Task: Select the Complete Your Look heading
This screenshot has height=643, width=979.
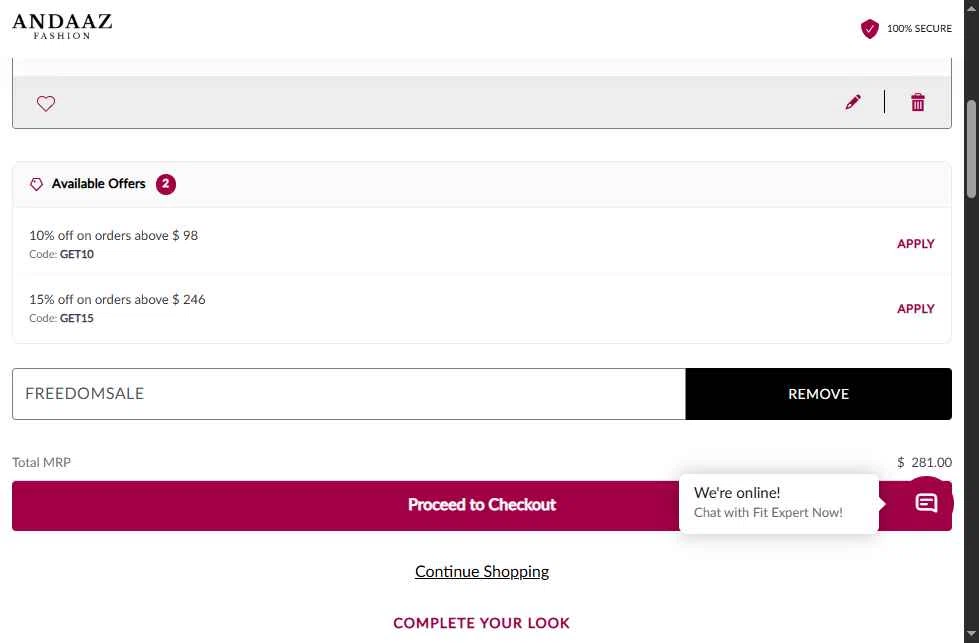Action: coord(481,623)
